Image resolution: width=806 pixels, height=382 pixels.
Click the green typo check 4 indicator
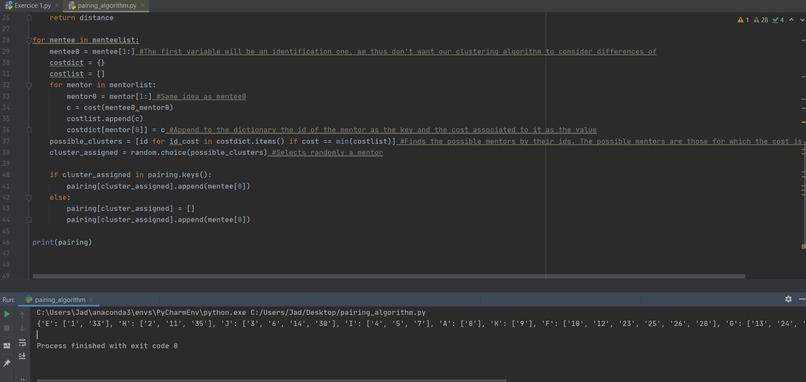(778, 20)
